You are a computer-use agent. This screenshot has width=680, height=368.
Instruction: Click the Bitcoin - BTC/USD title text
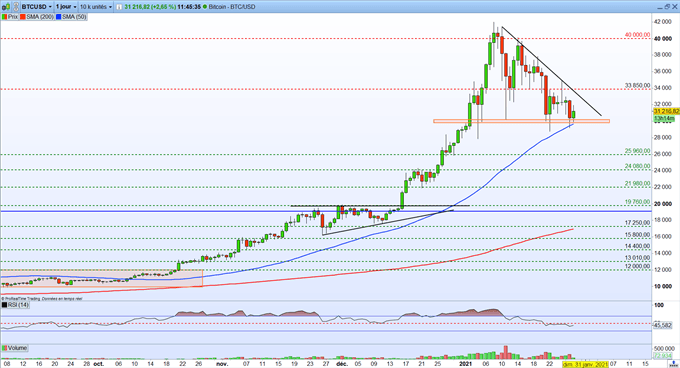point(232,7)
